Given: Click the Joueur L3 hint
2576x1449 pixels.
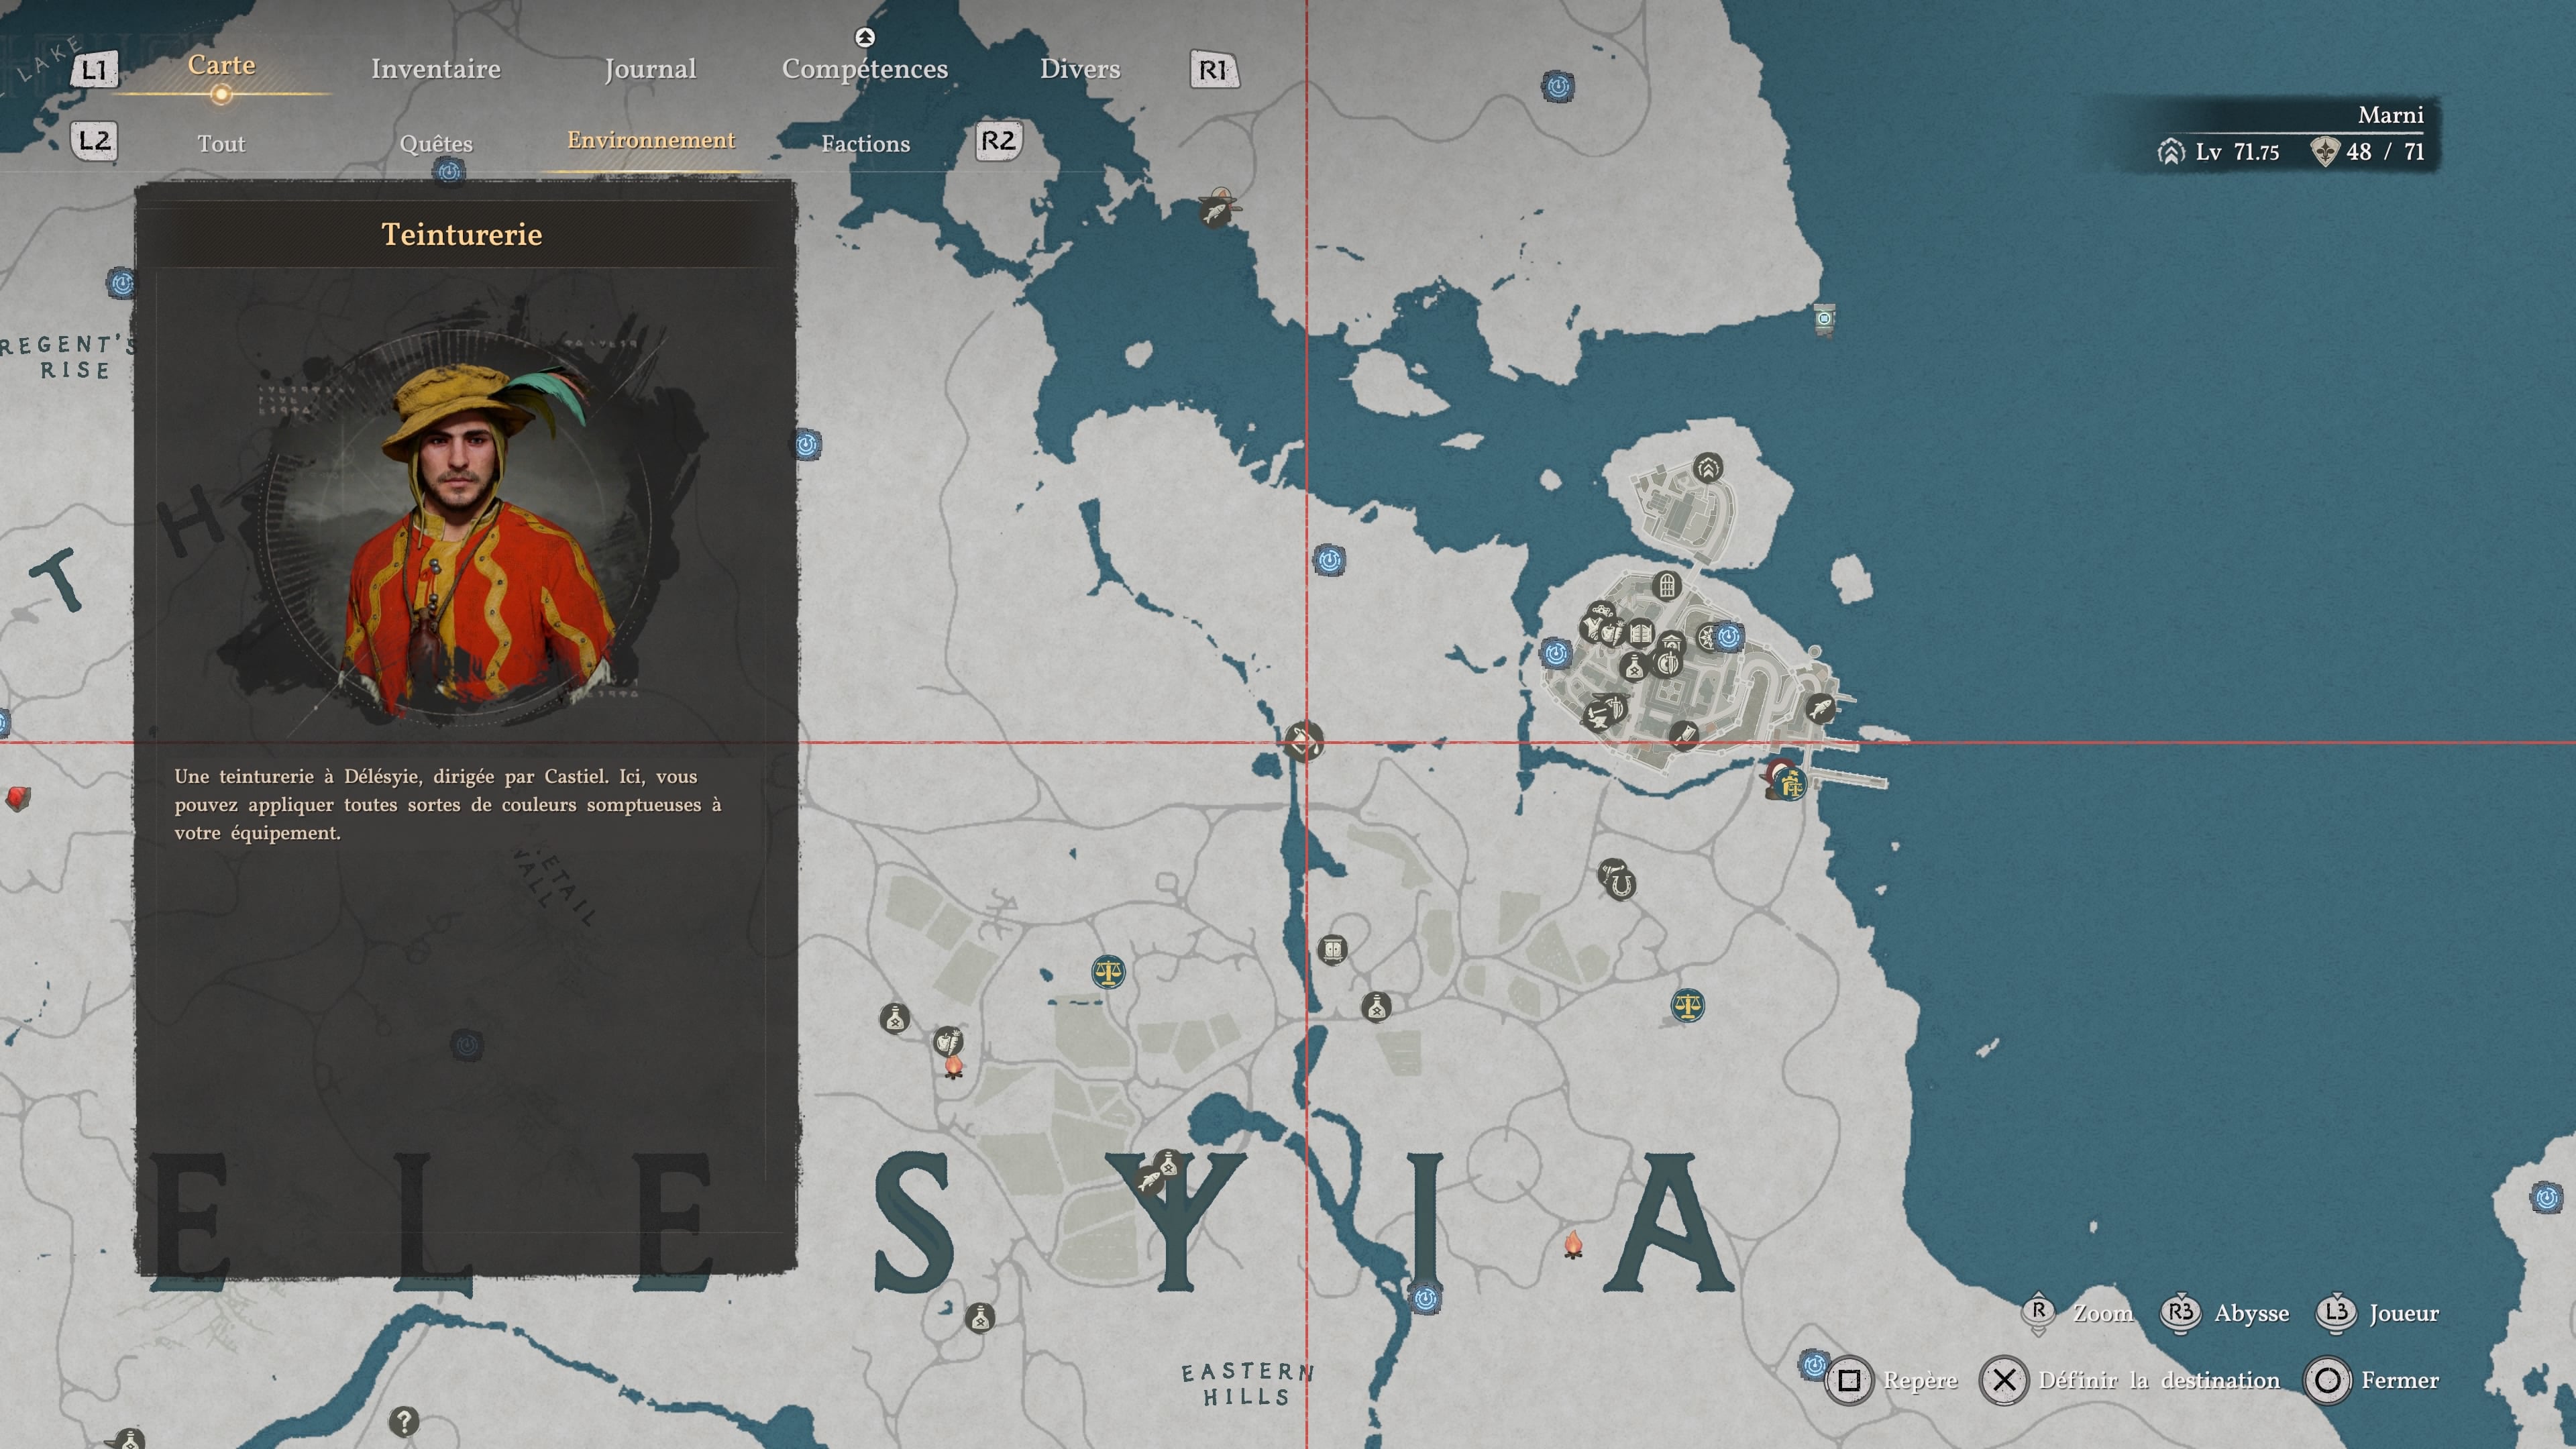Looking at the screenshot, I should (x=2336, y=1313).
